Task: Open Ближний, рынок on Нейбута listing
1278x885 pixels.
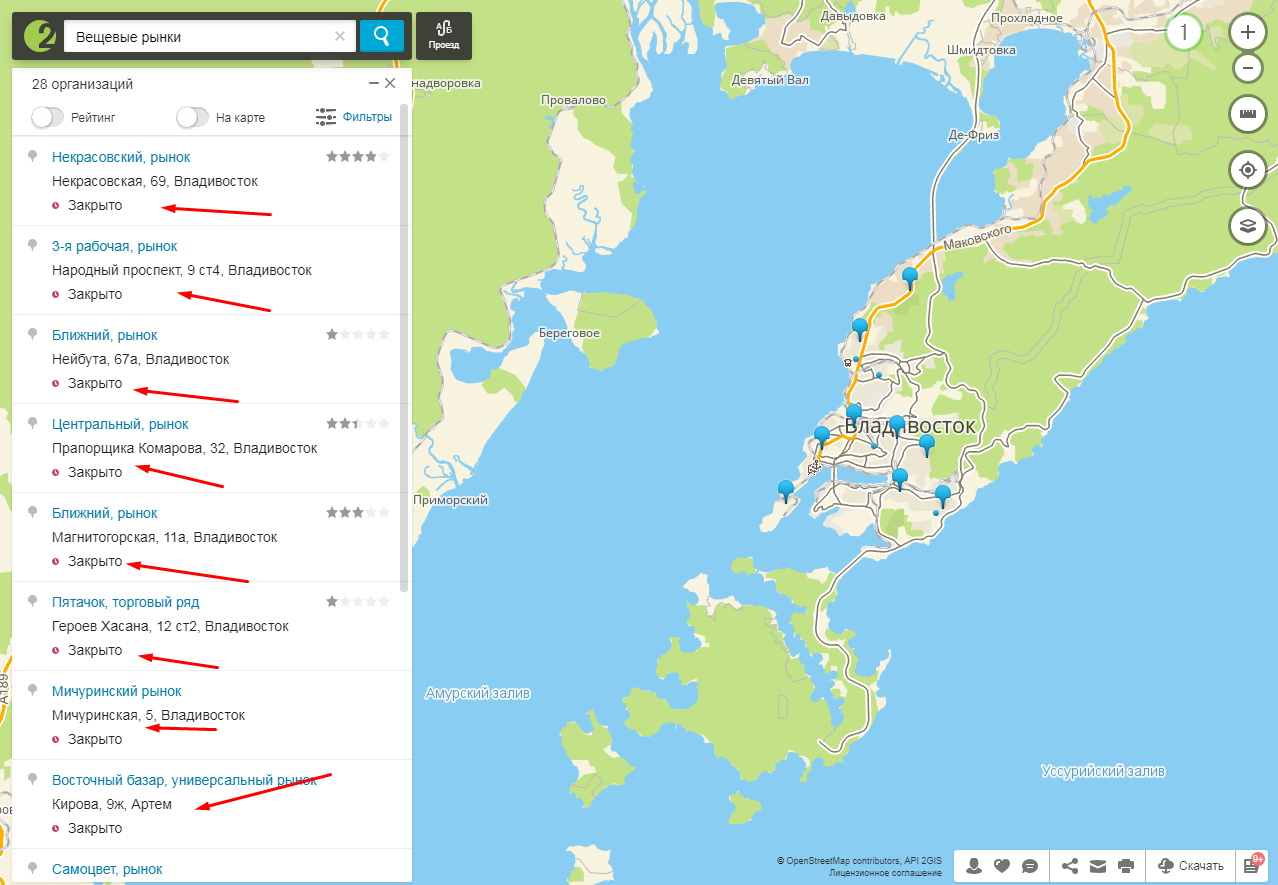Action: coord(105,335)
